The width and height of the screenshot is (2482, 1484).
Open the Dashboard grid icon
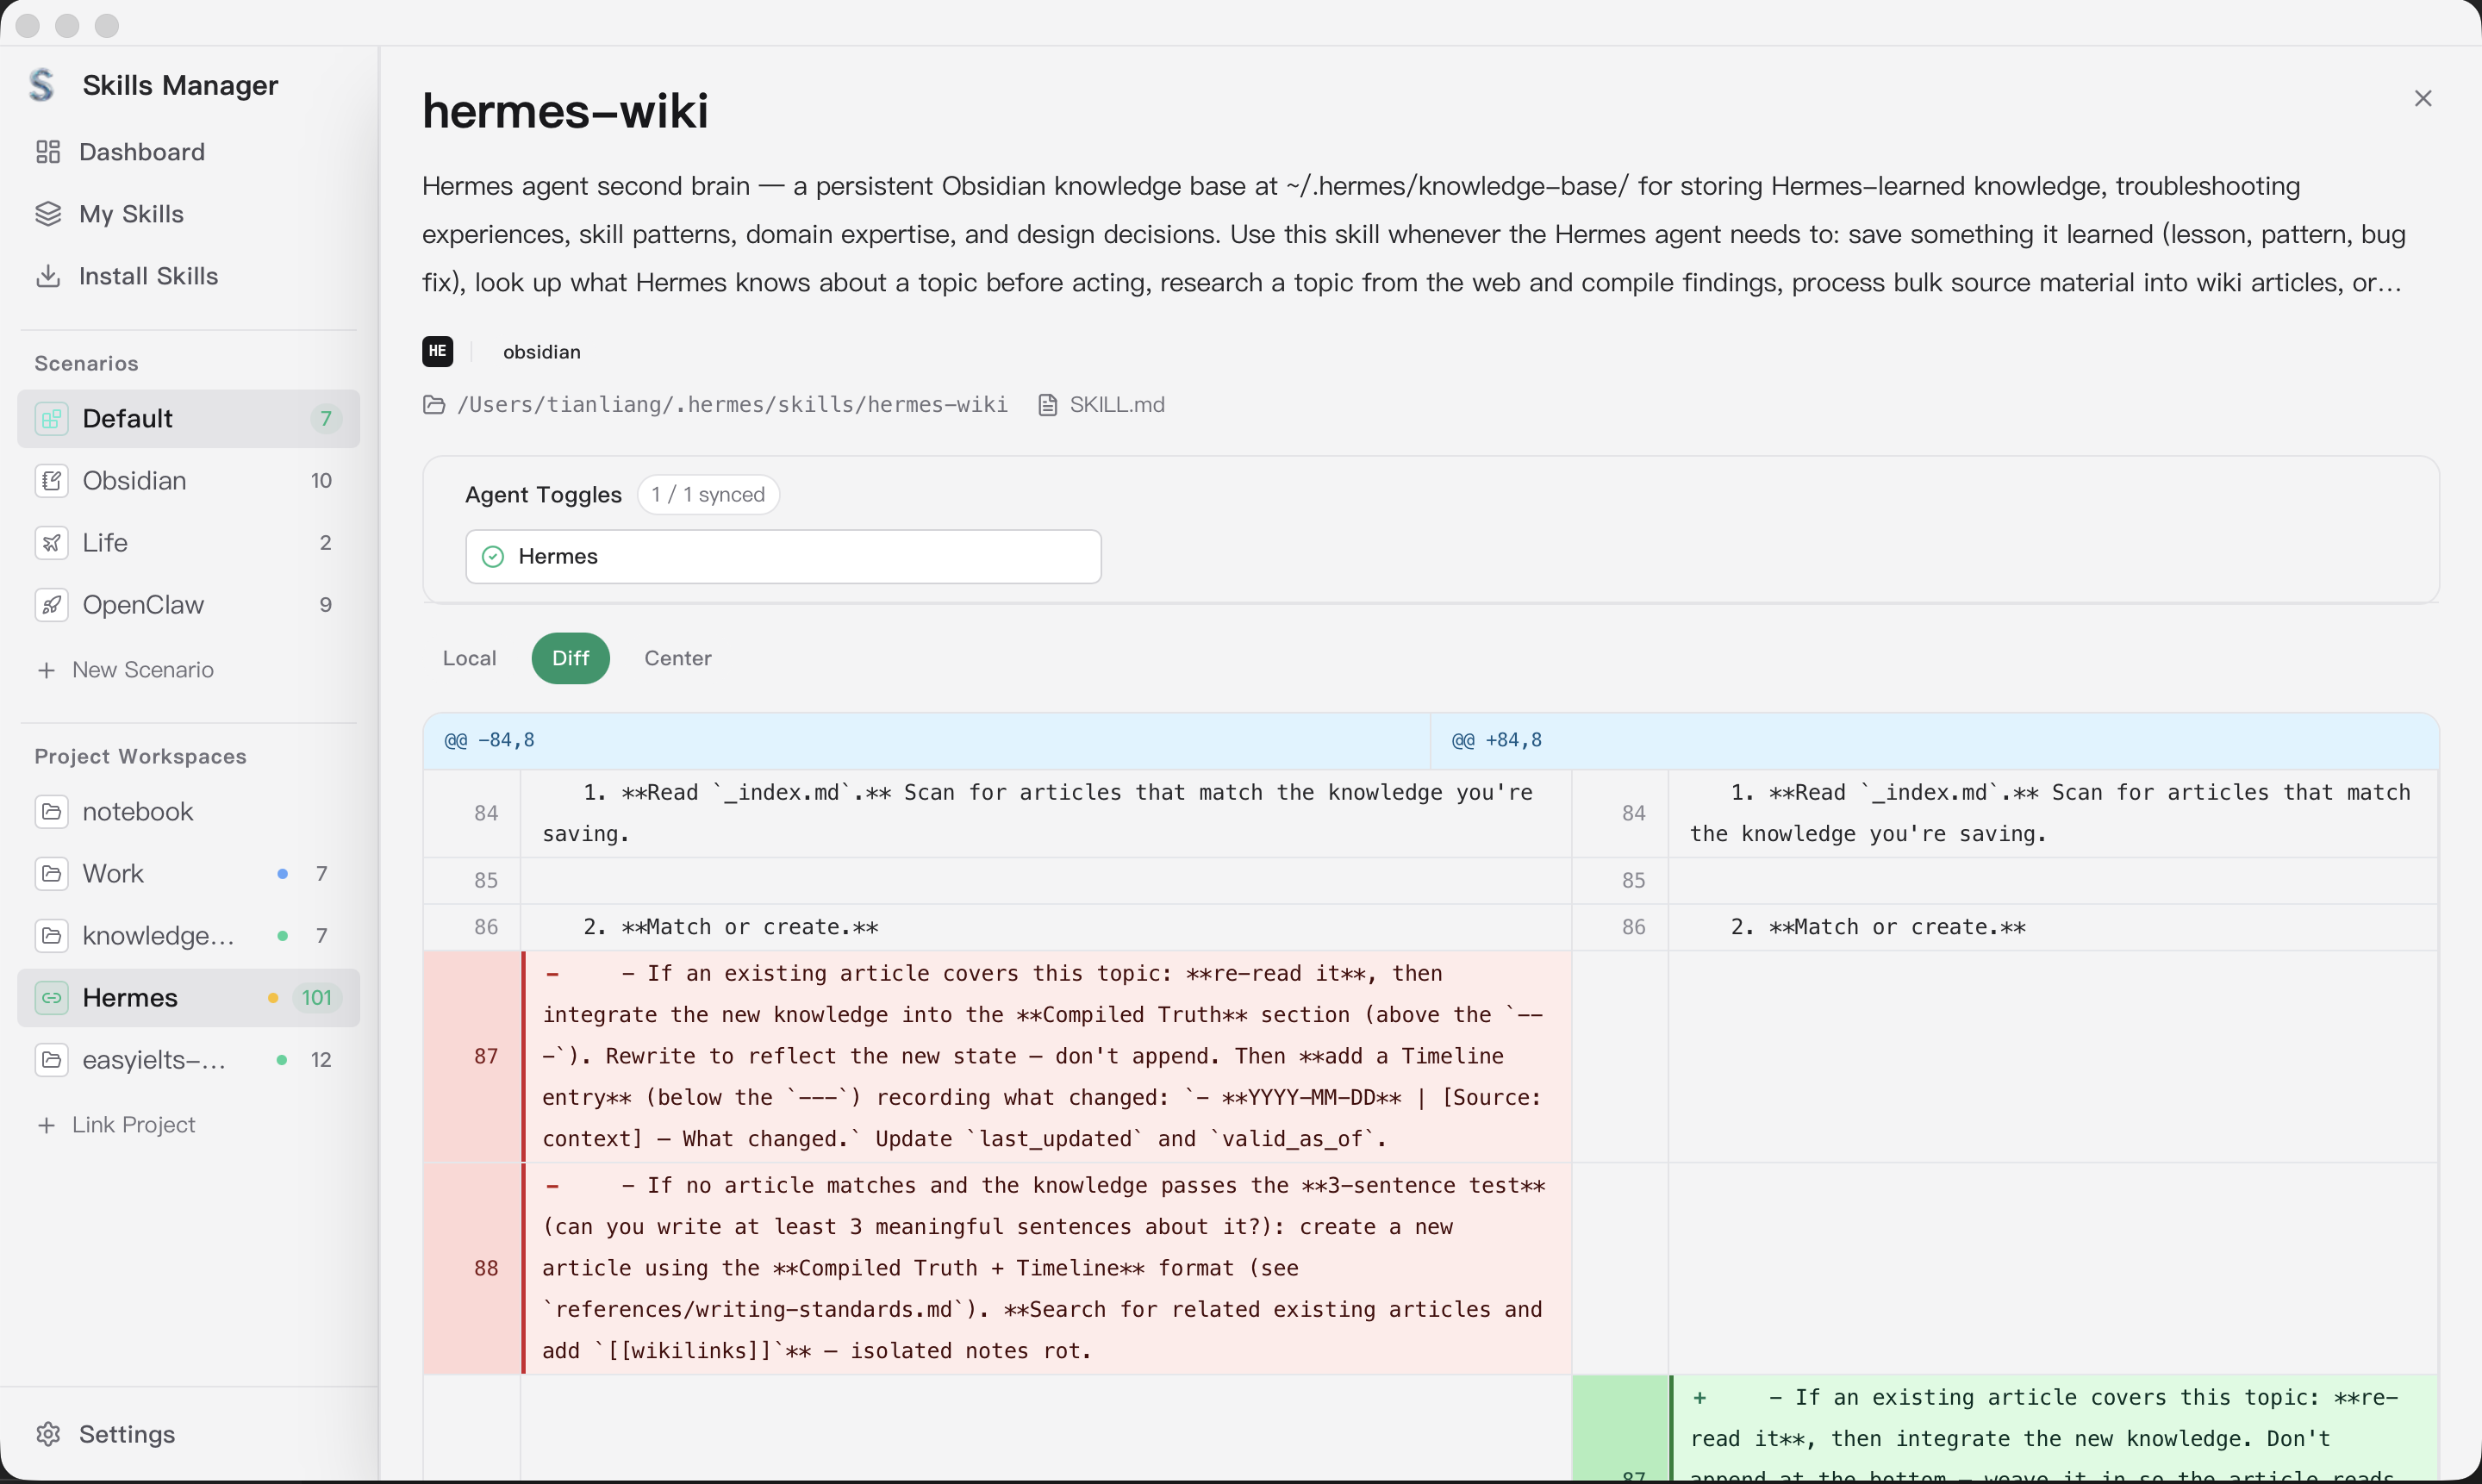click(48, 152)
